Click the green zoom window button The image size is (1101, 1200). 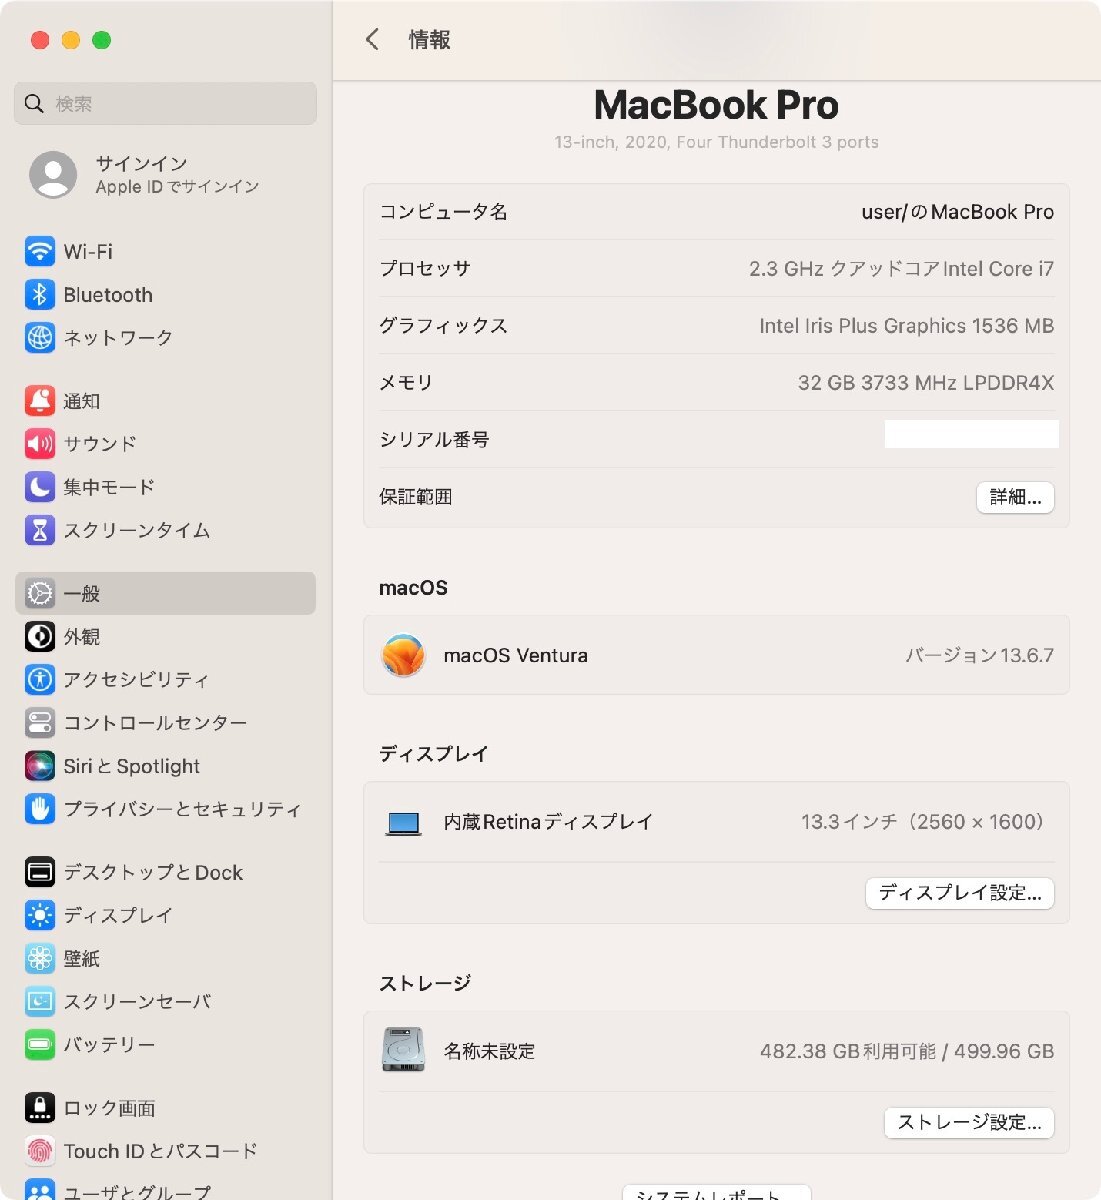tap(101, 40)
